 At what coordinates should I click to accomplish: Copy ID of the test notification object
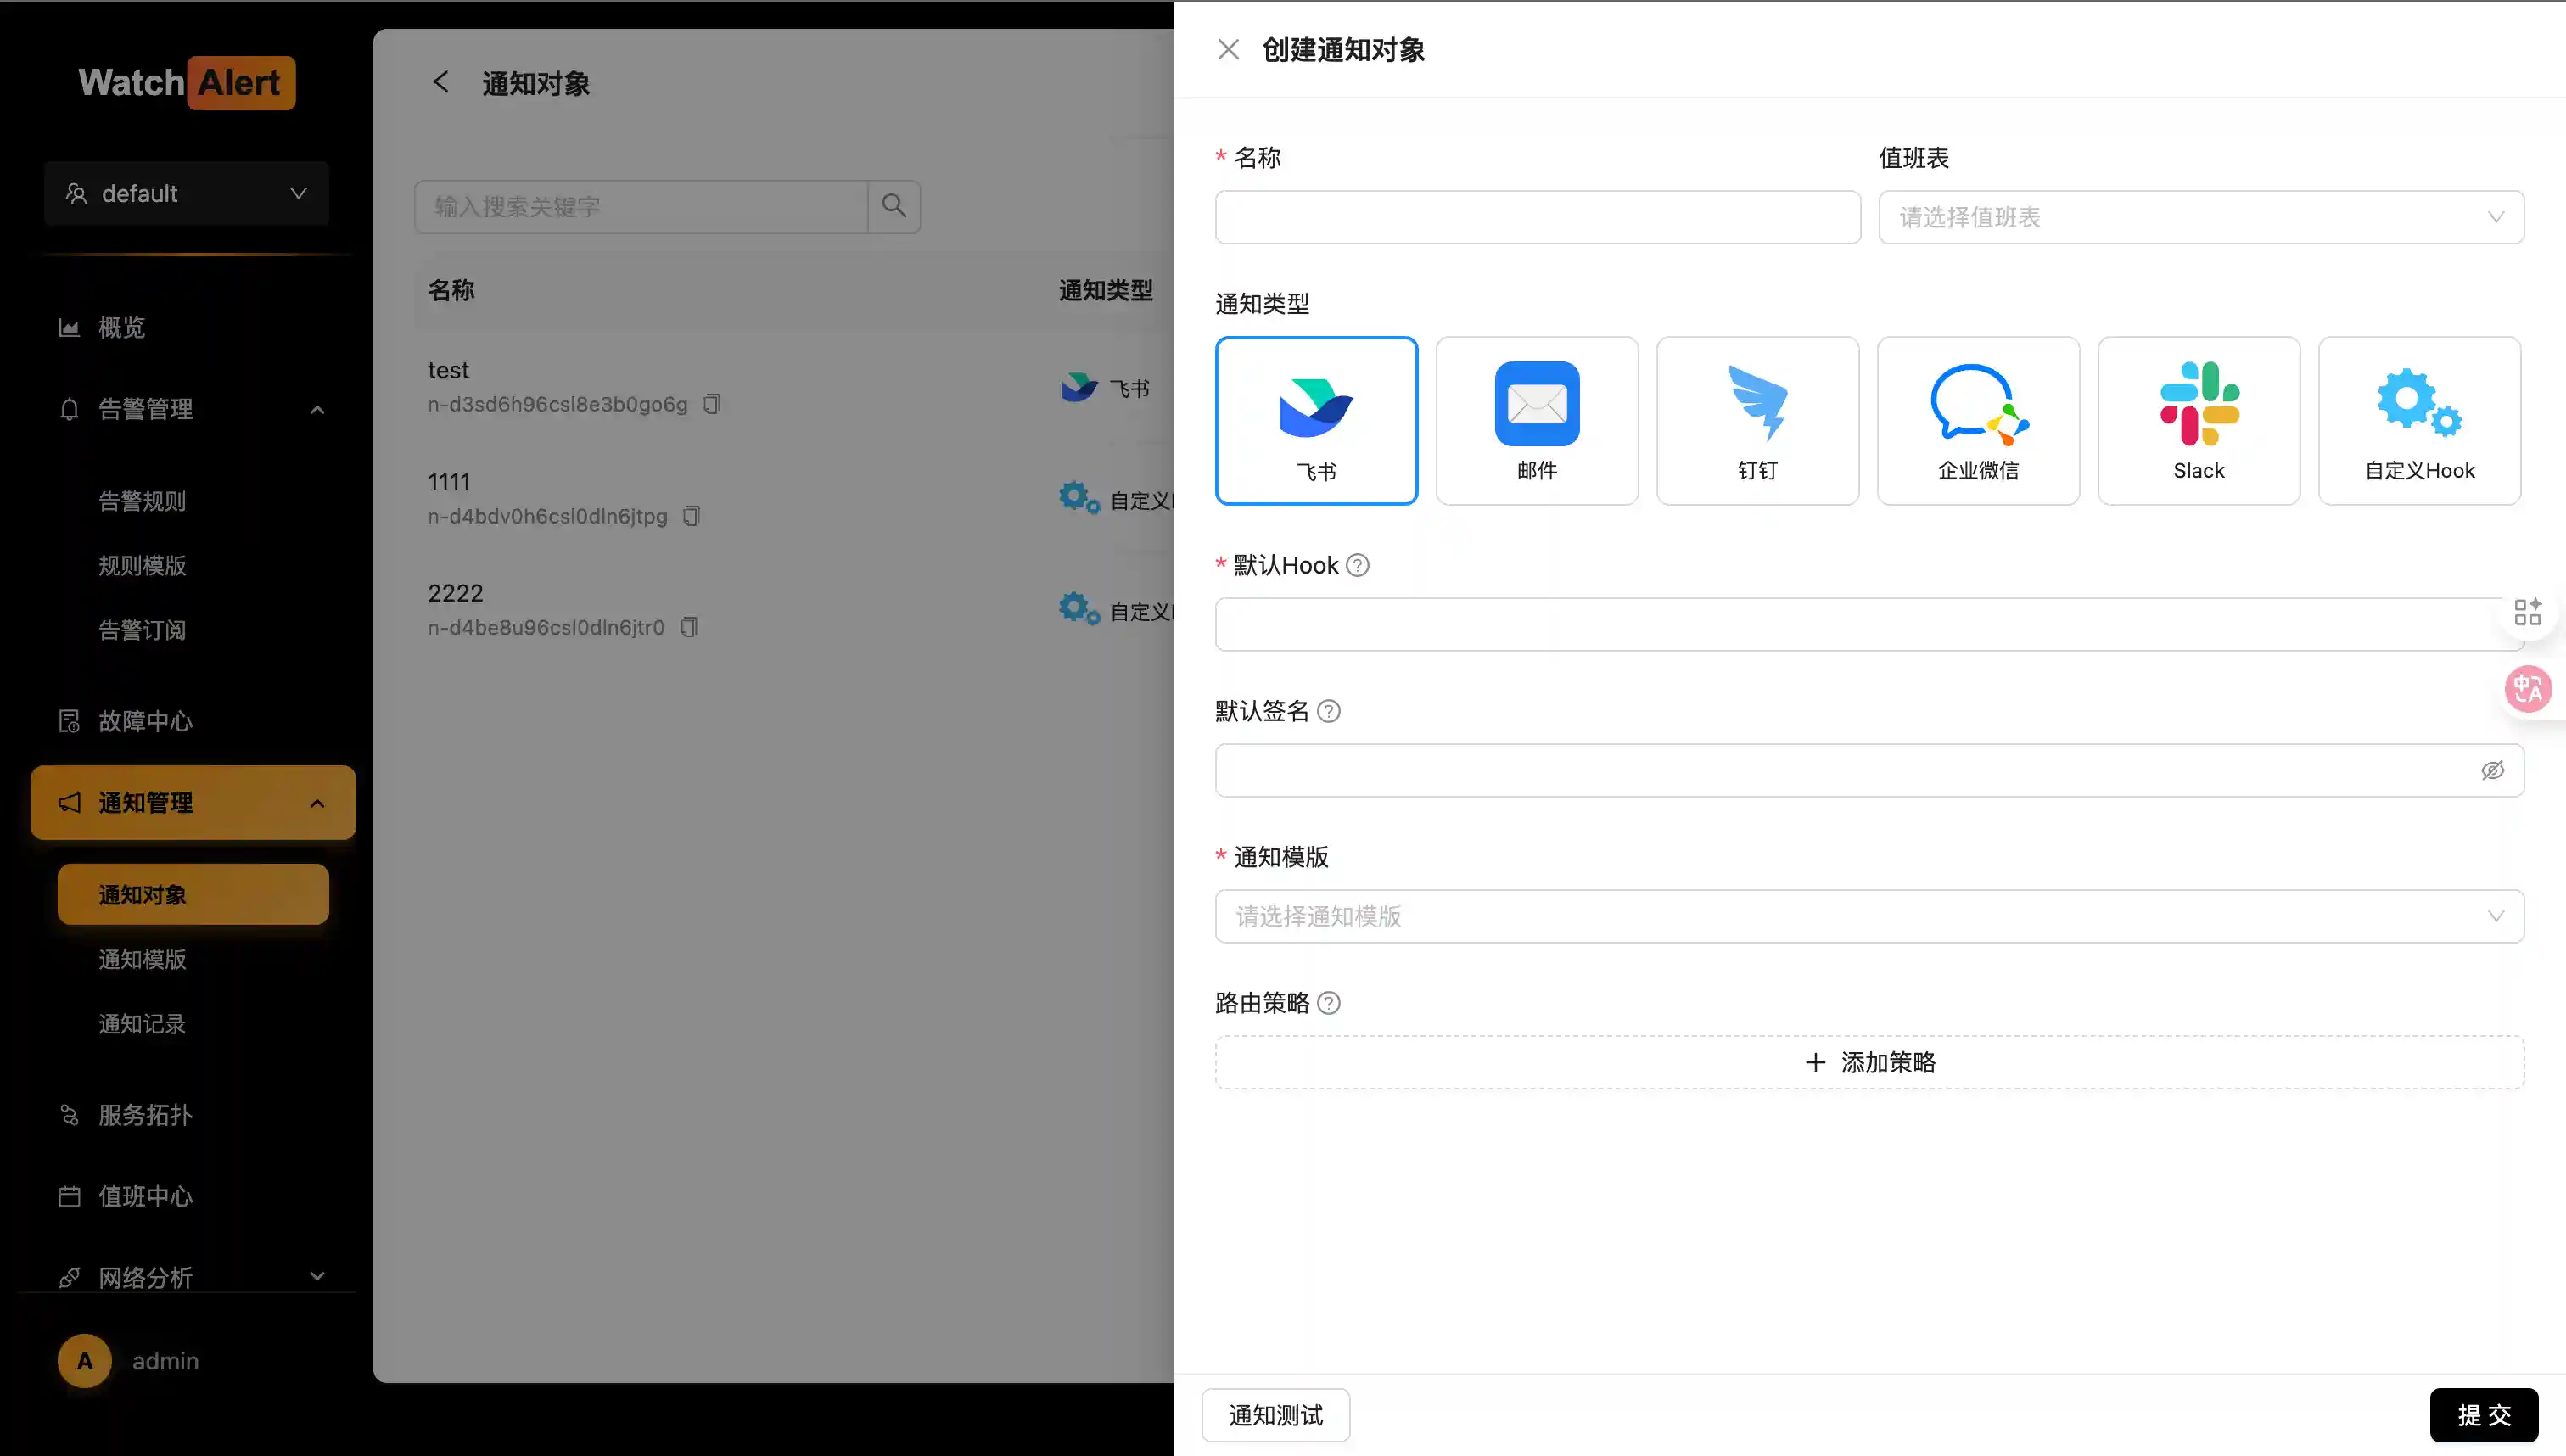(711, 404)
